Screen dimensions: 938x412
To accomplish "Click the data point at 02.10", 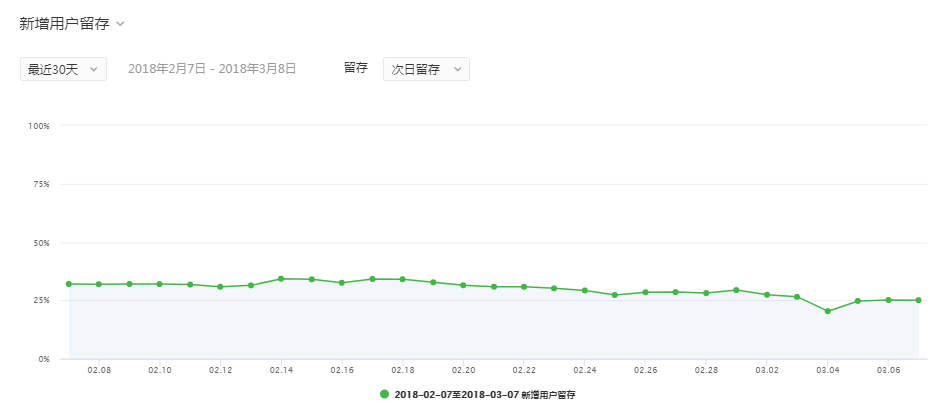I will point(159,284).
